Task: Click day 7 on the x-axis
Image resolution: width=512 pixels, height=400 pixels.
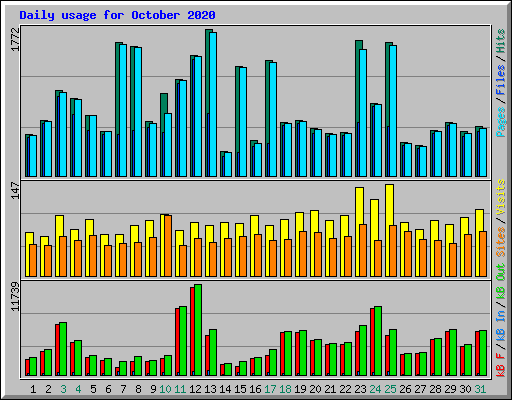Action: 123,389
